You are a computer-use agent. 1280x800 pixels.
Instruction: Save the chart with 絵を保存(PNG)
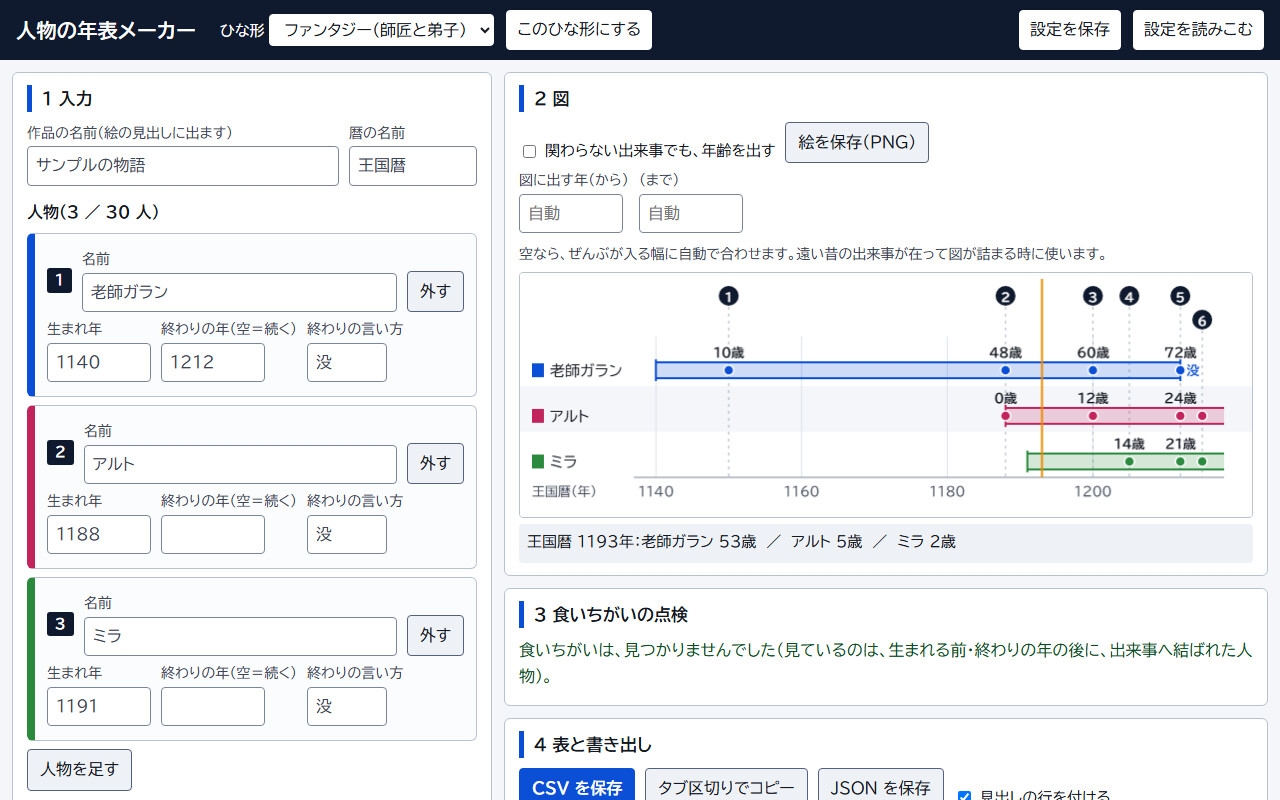pos(857,142)
